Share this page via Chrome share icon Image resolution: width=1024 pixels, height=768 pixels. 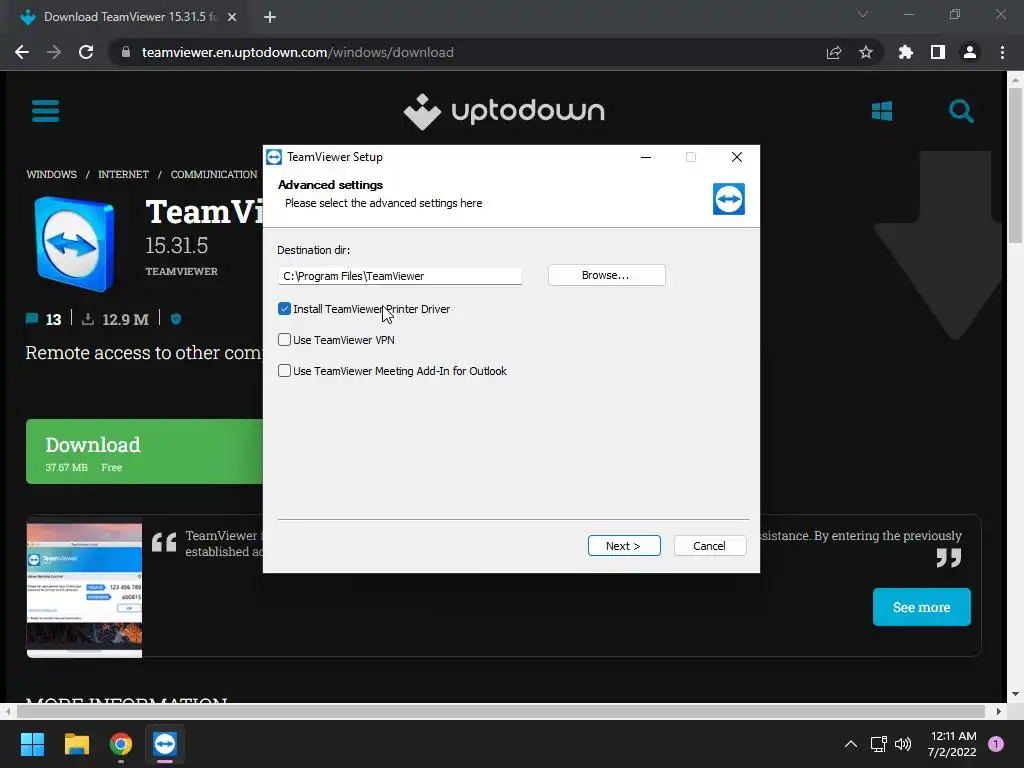coord(834,52)
